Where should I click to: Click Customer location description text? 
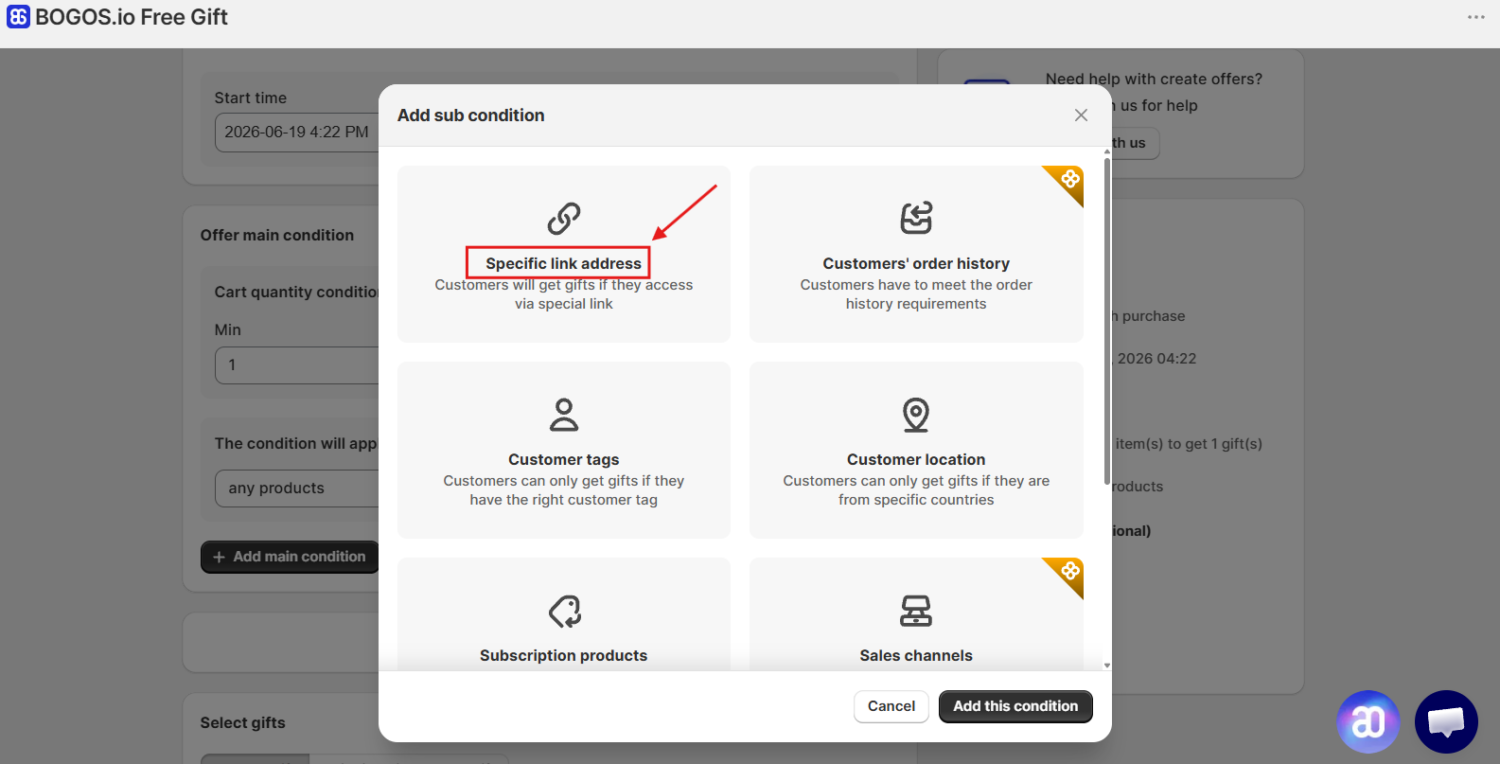click(916, 490)
